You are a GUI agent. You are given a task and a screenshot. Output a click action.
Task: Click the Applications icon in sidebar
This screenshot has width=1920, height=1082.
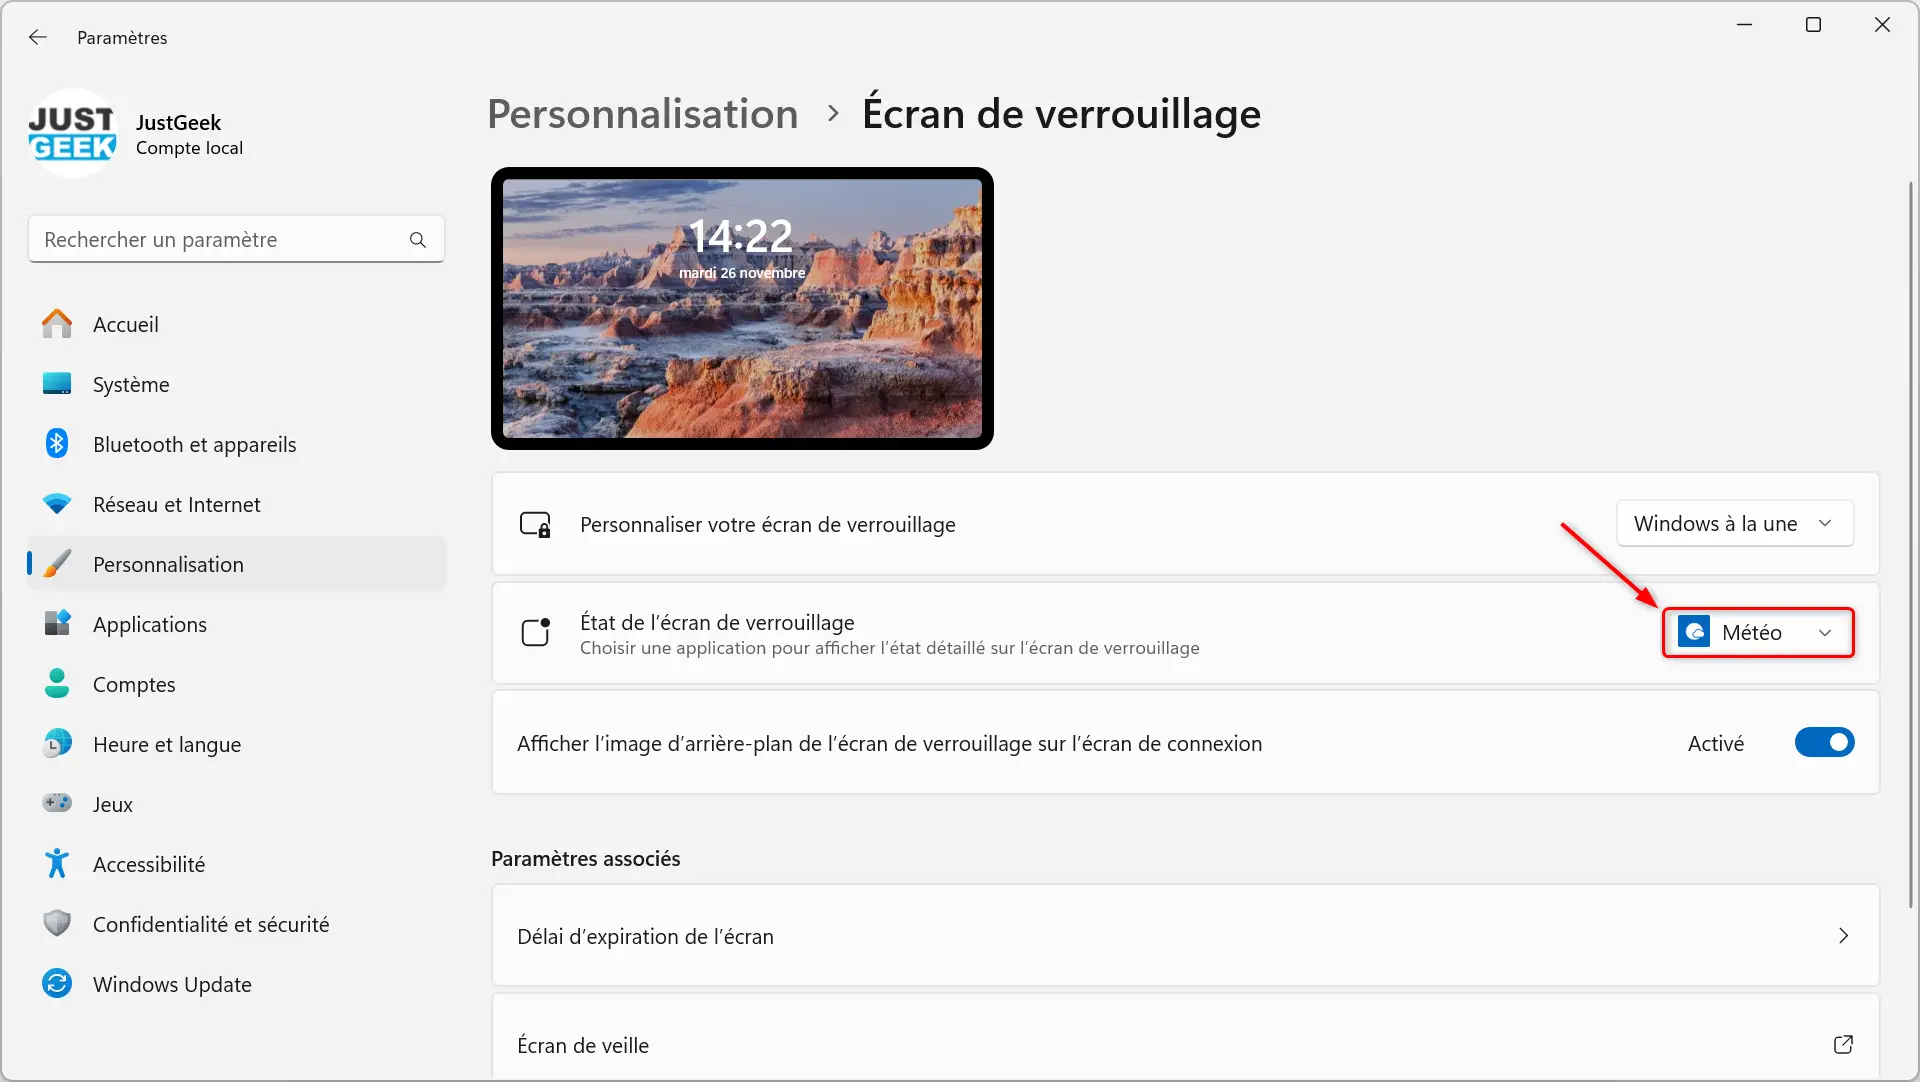point(58,623)
